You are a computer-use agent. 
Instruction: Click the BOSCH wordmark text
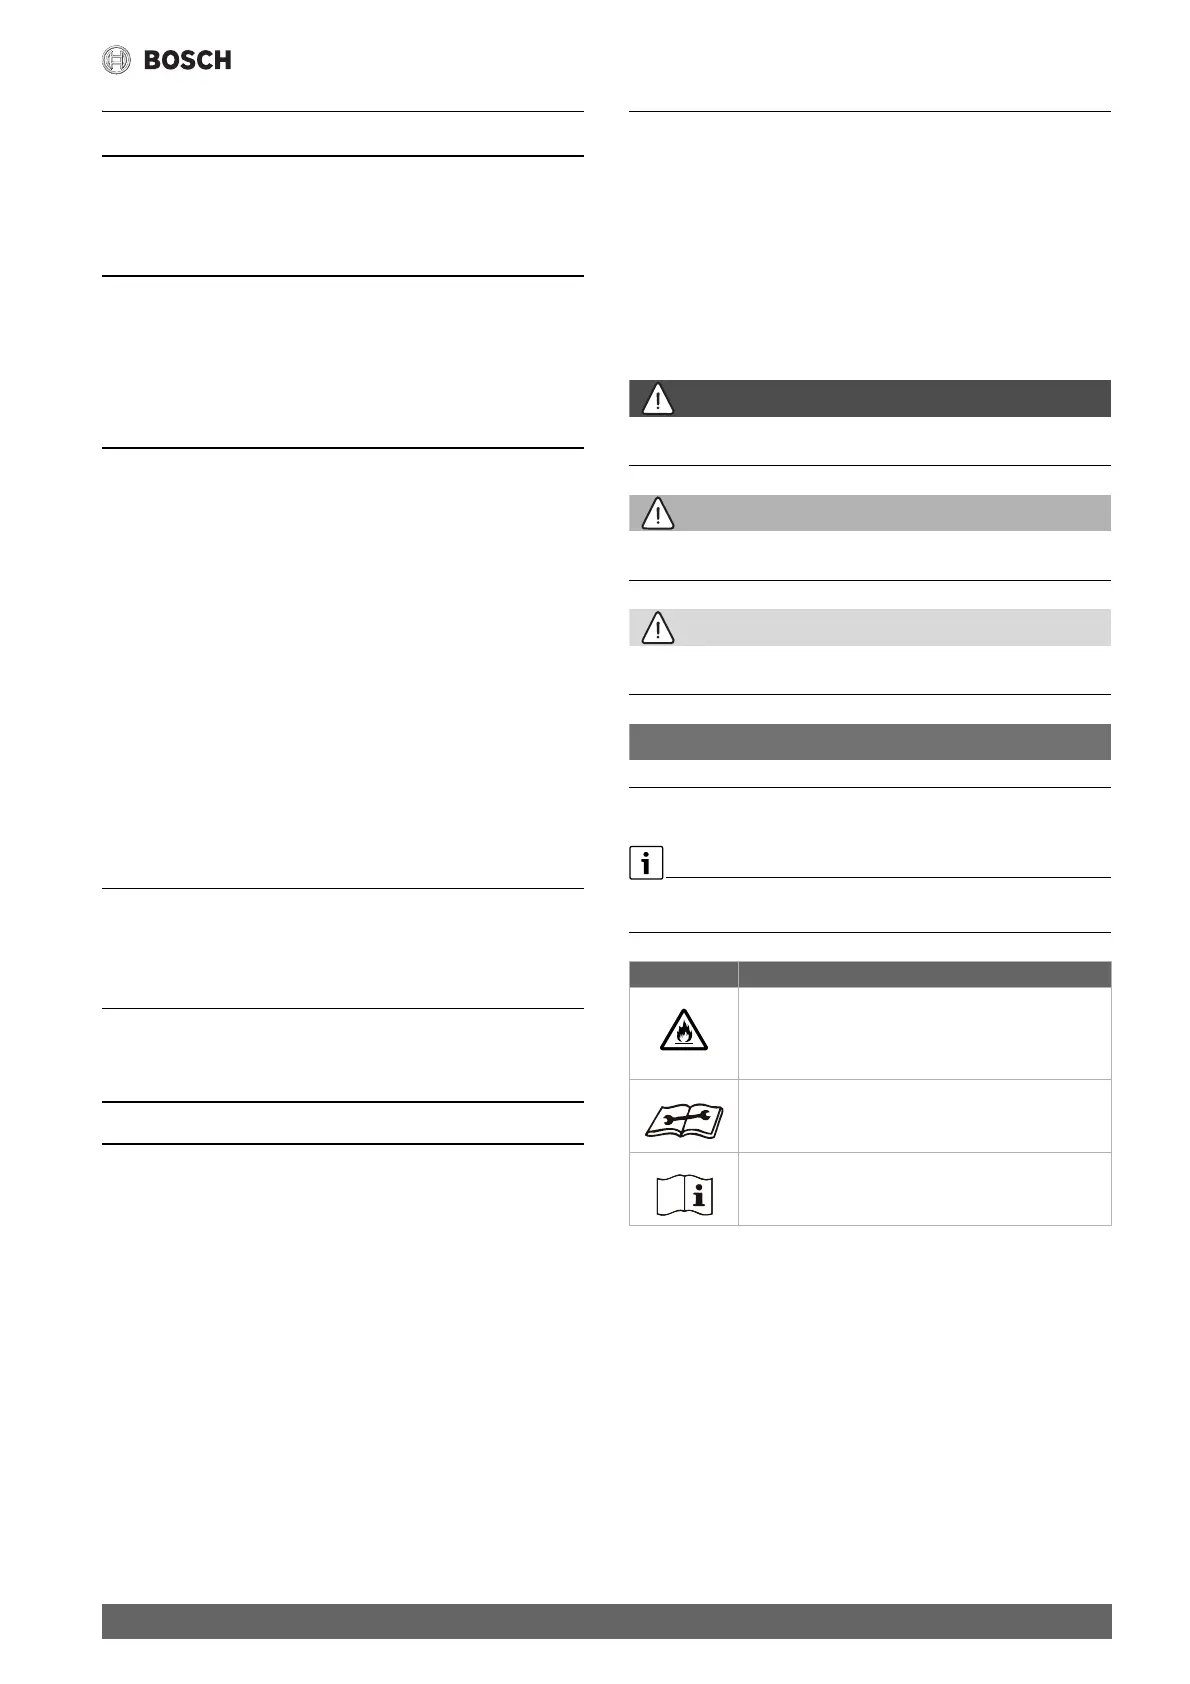point(188,60)
